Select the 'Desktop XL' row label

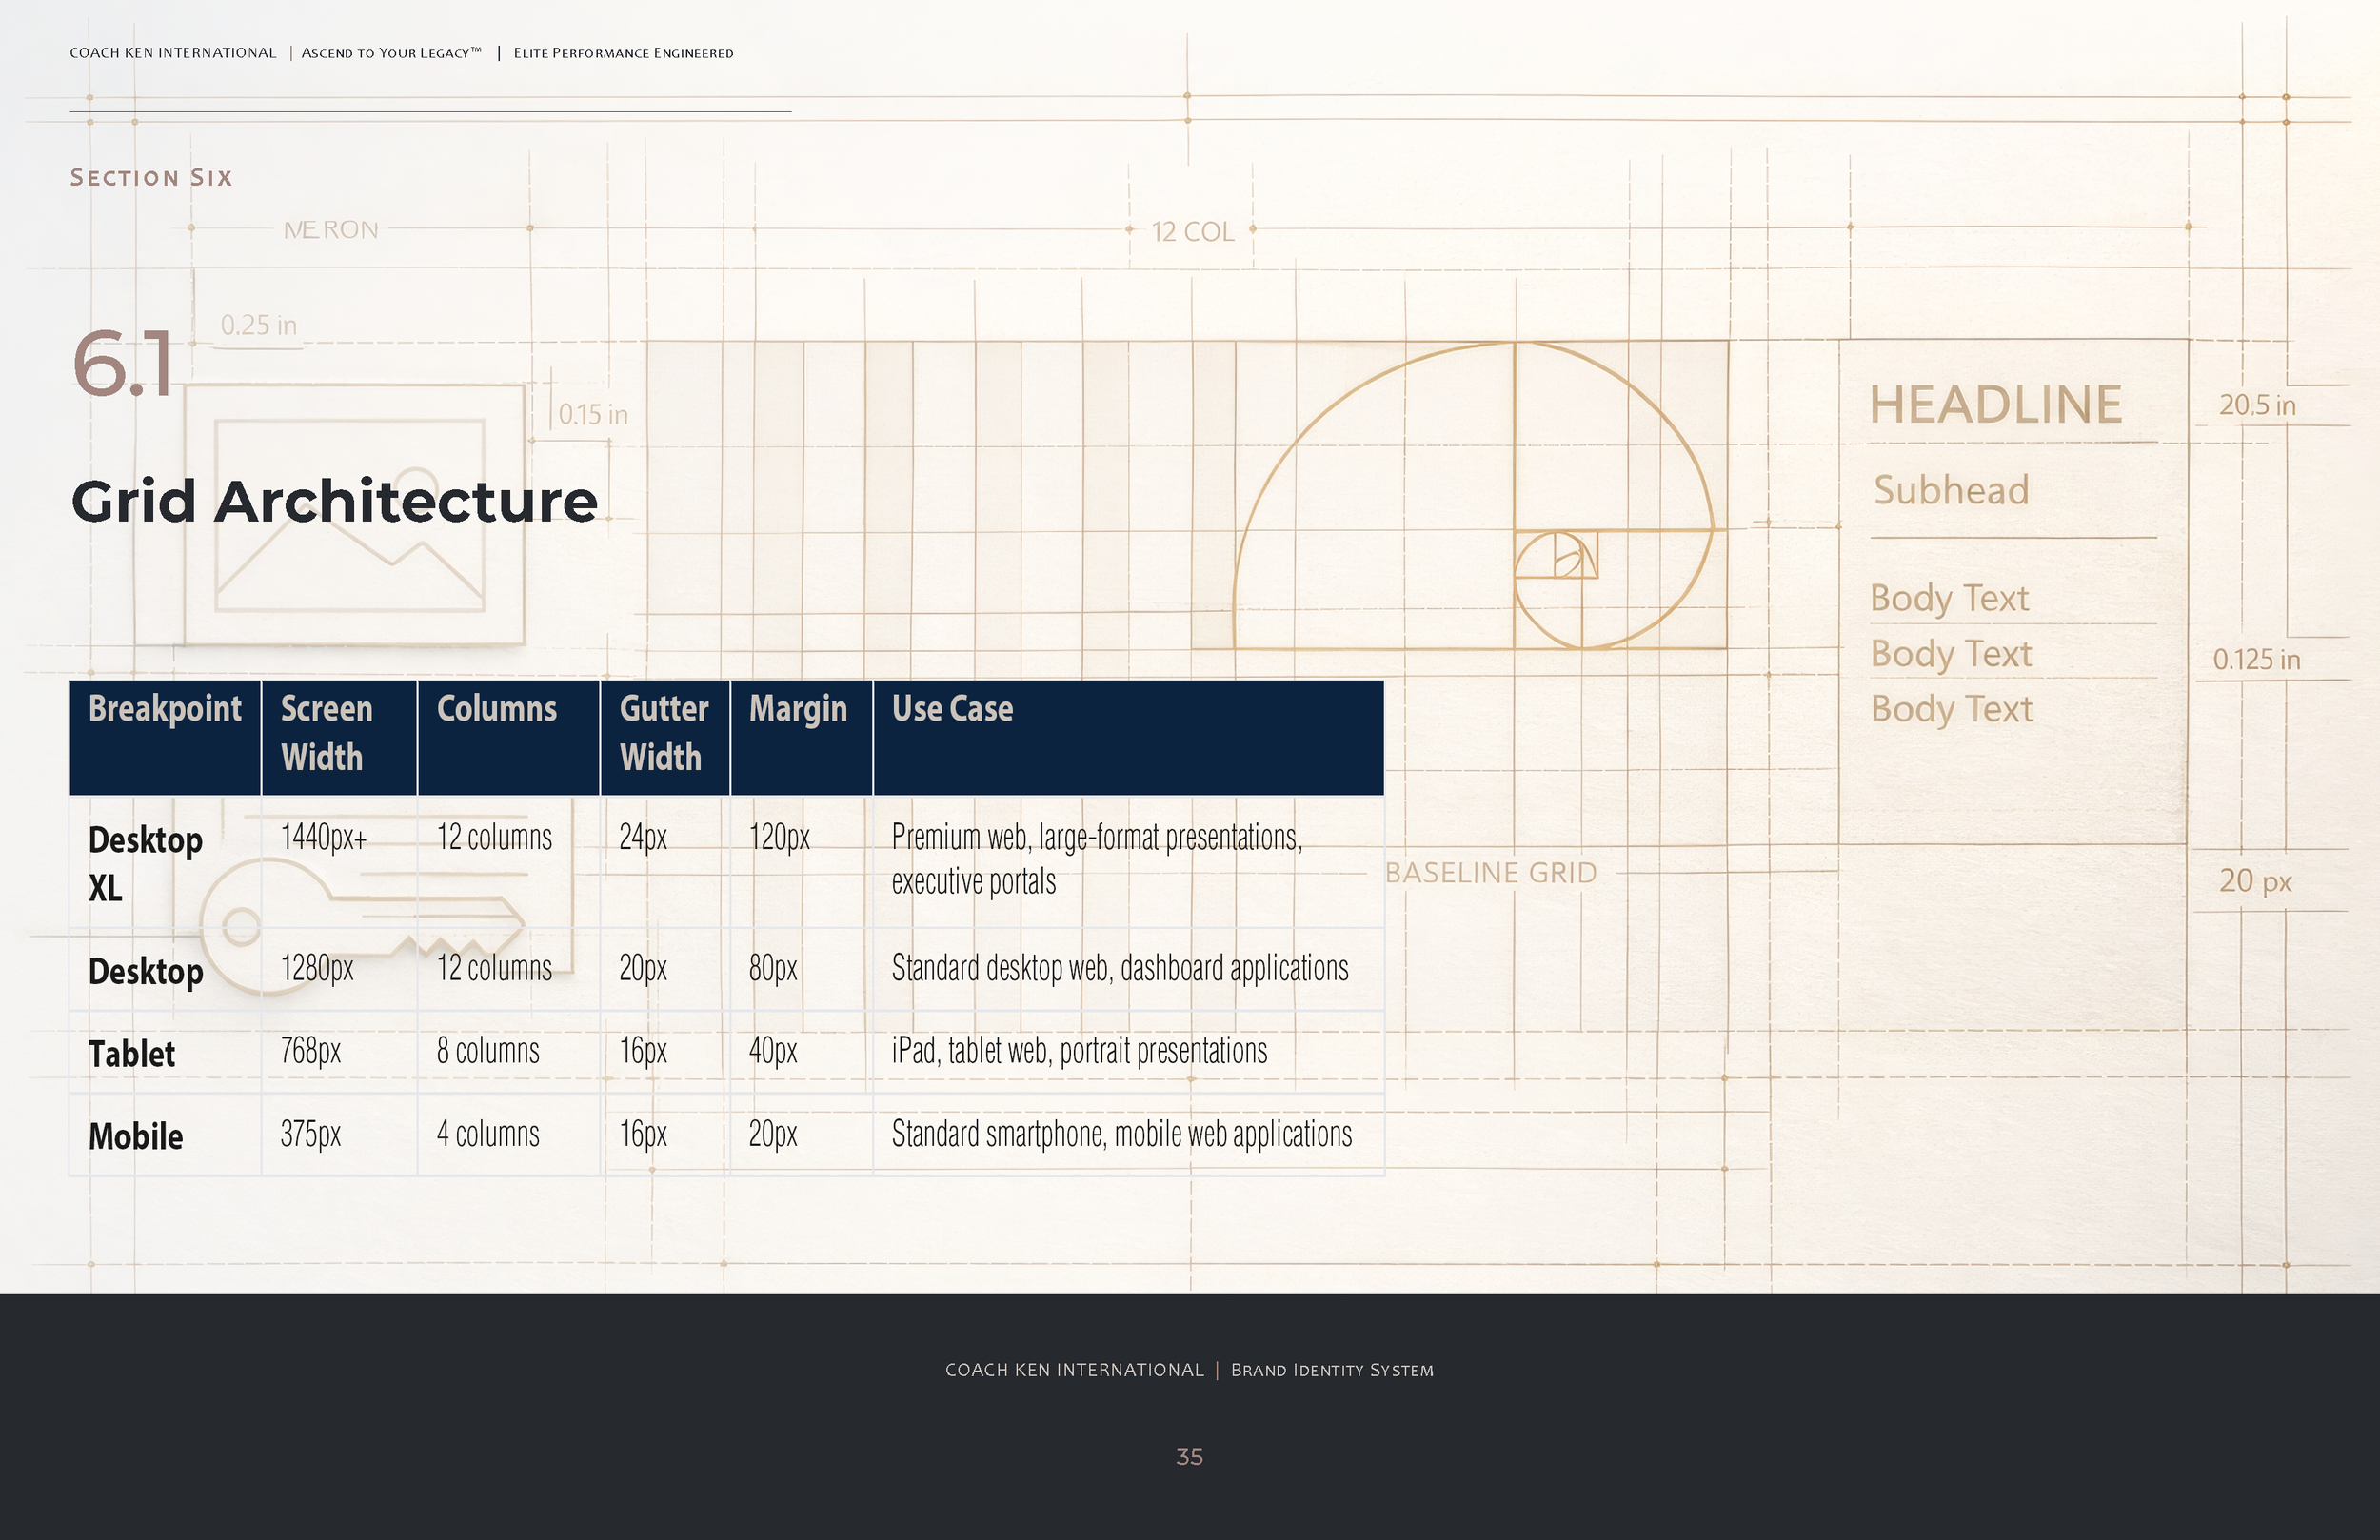145,864
